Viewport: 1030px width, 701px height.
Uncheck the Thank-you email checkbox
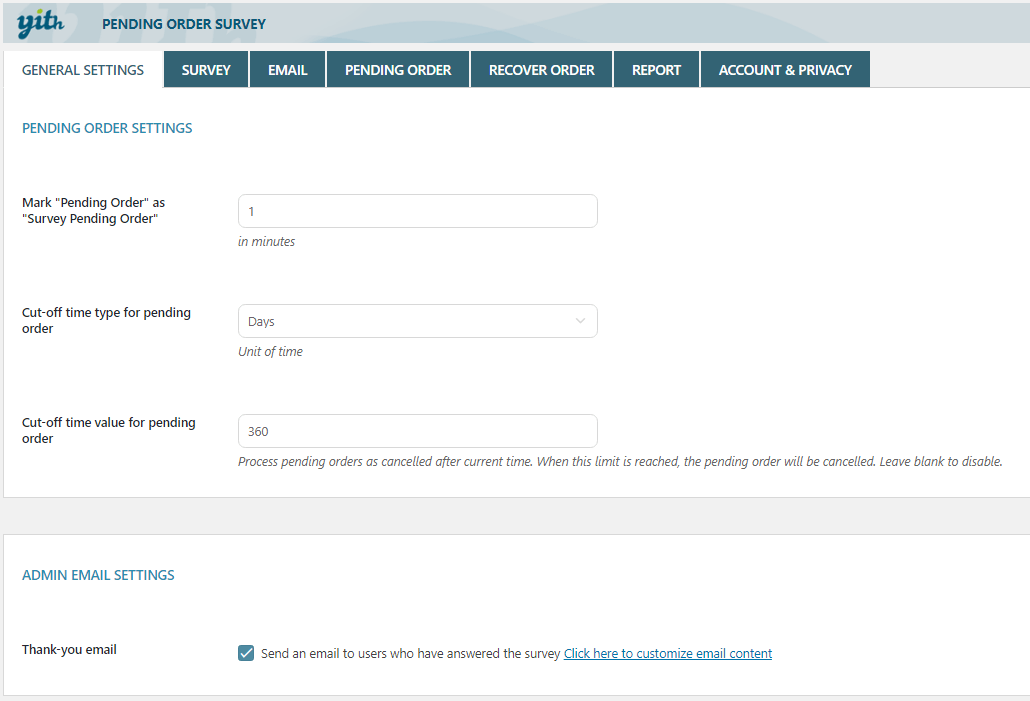click(246, 653)
